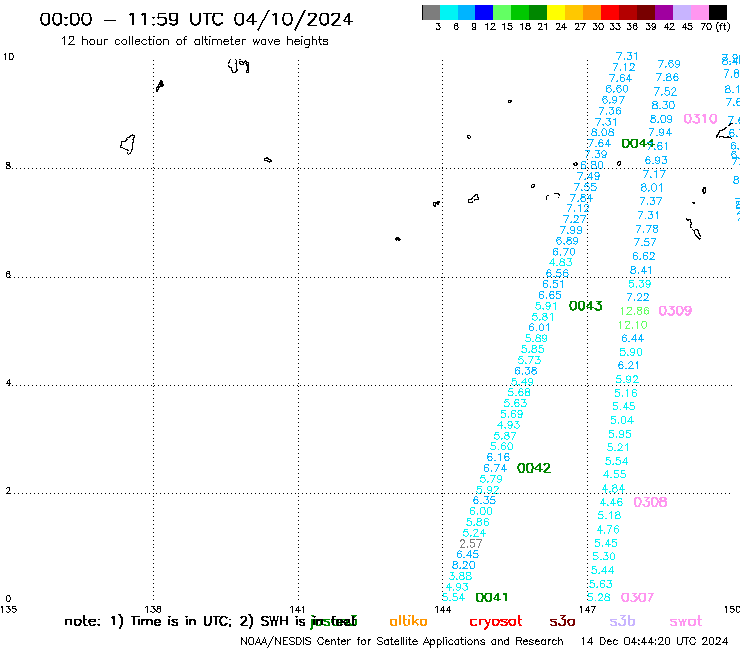Click the 7.99 wave height reading
Screen dimensions: 740x650
571,230
